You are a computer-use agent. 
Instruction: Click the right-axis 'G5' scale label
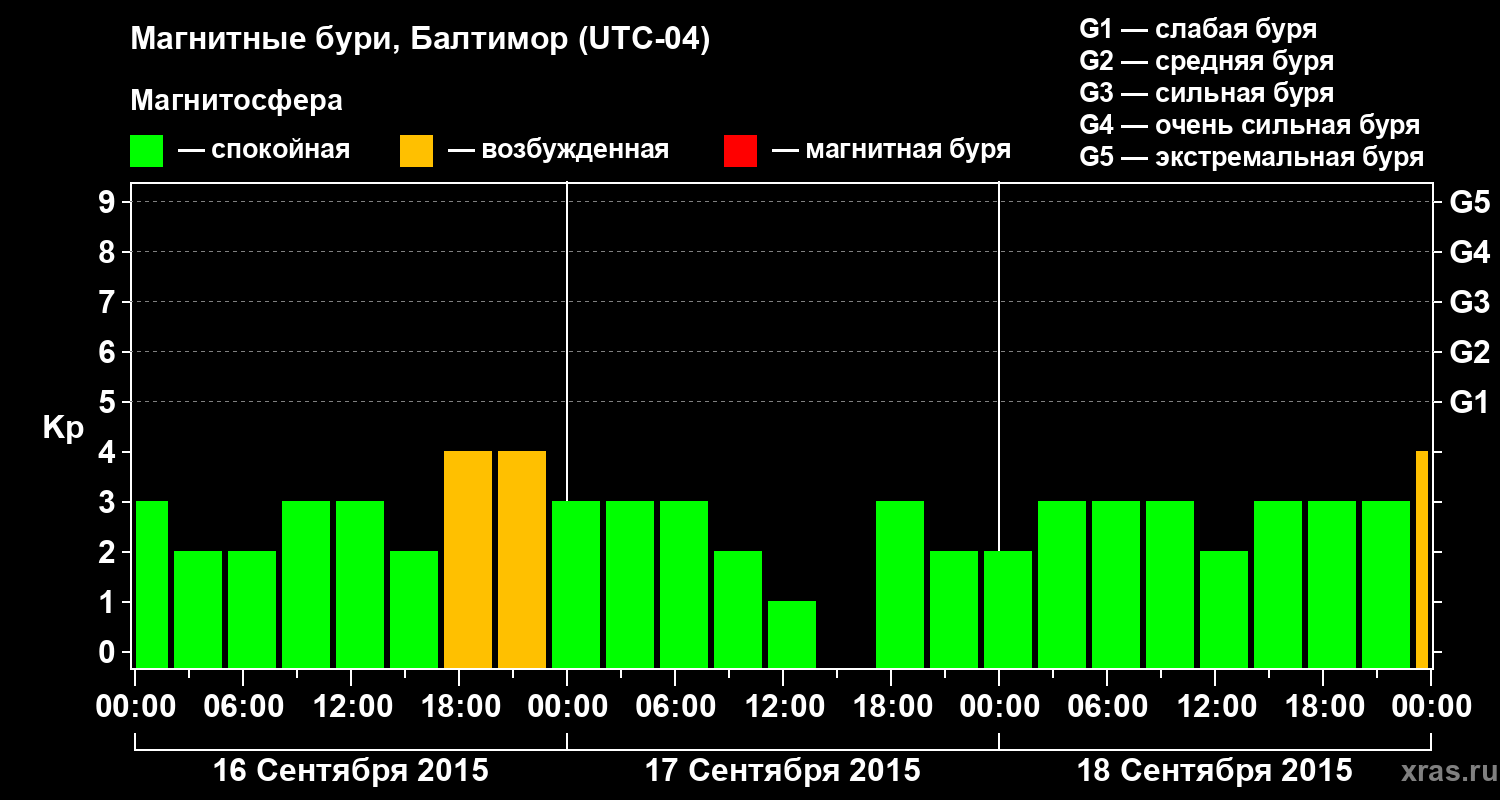1469,202
